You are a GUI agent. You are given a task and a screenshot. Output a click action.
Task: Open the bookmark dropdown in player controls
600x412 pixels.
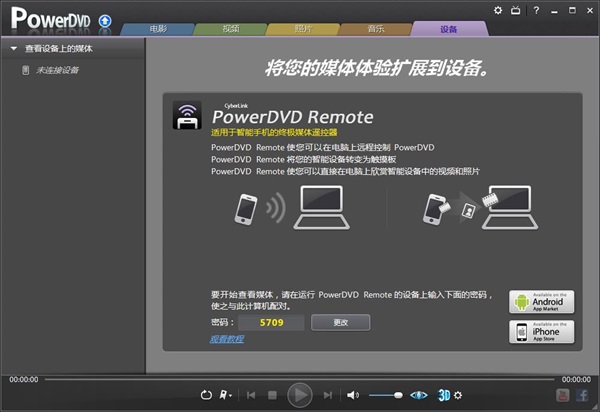(225, 395)
